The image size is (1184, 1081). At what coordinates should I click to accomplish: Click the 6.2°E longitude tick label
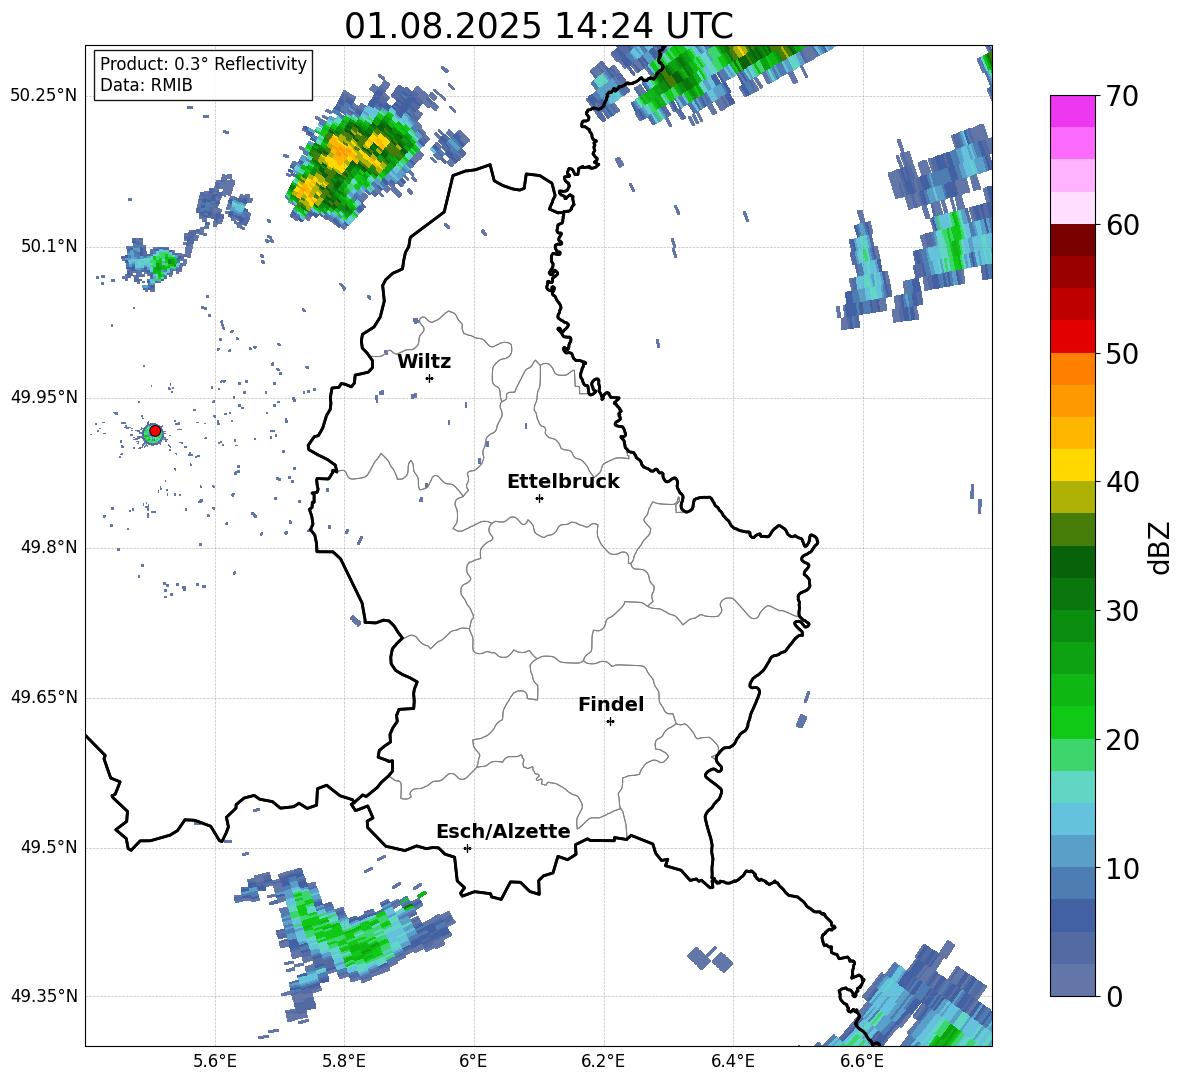coord(603,1061)
